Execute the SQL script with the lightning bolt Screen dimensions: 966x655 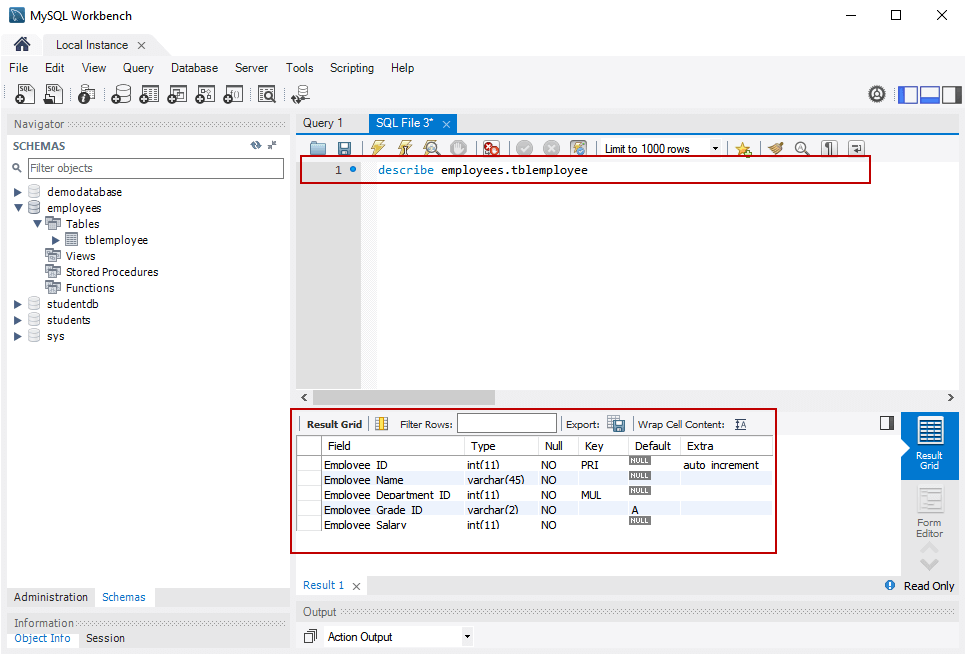click(377, 147)
